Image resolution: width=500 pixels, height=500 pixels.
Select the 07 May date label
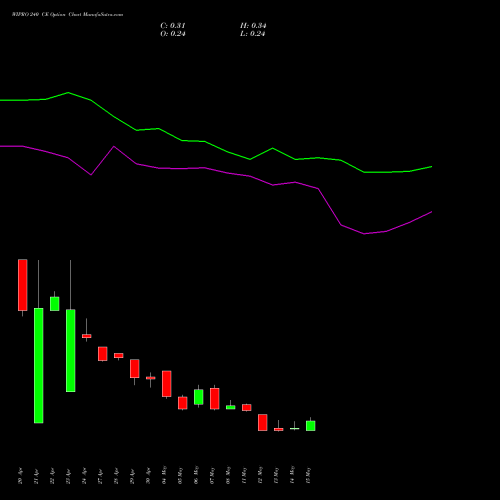(x=213, y=475)
